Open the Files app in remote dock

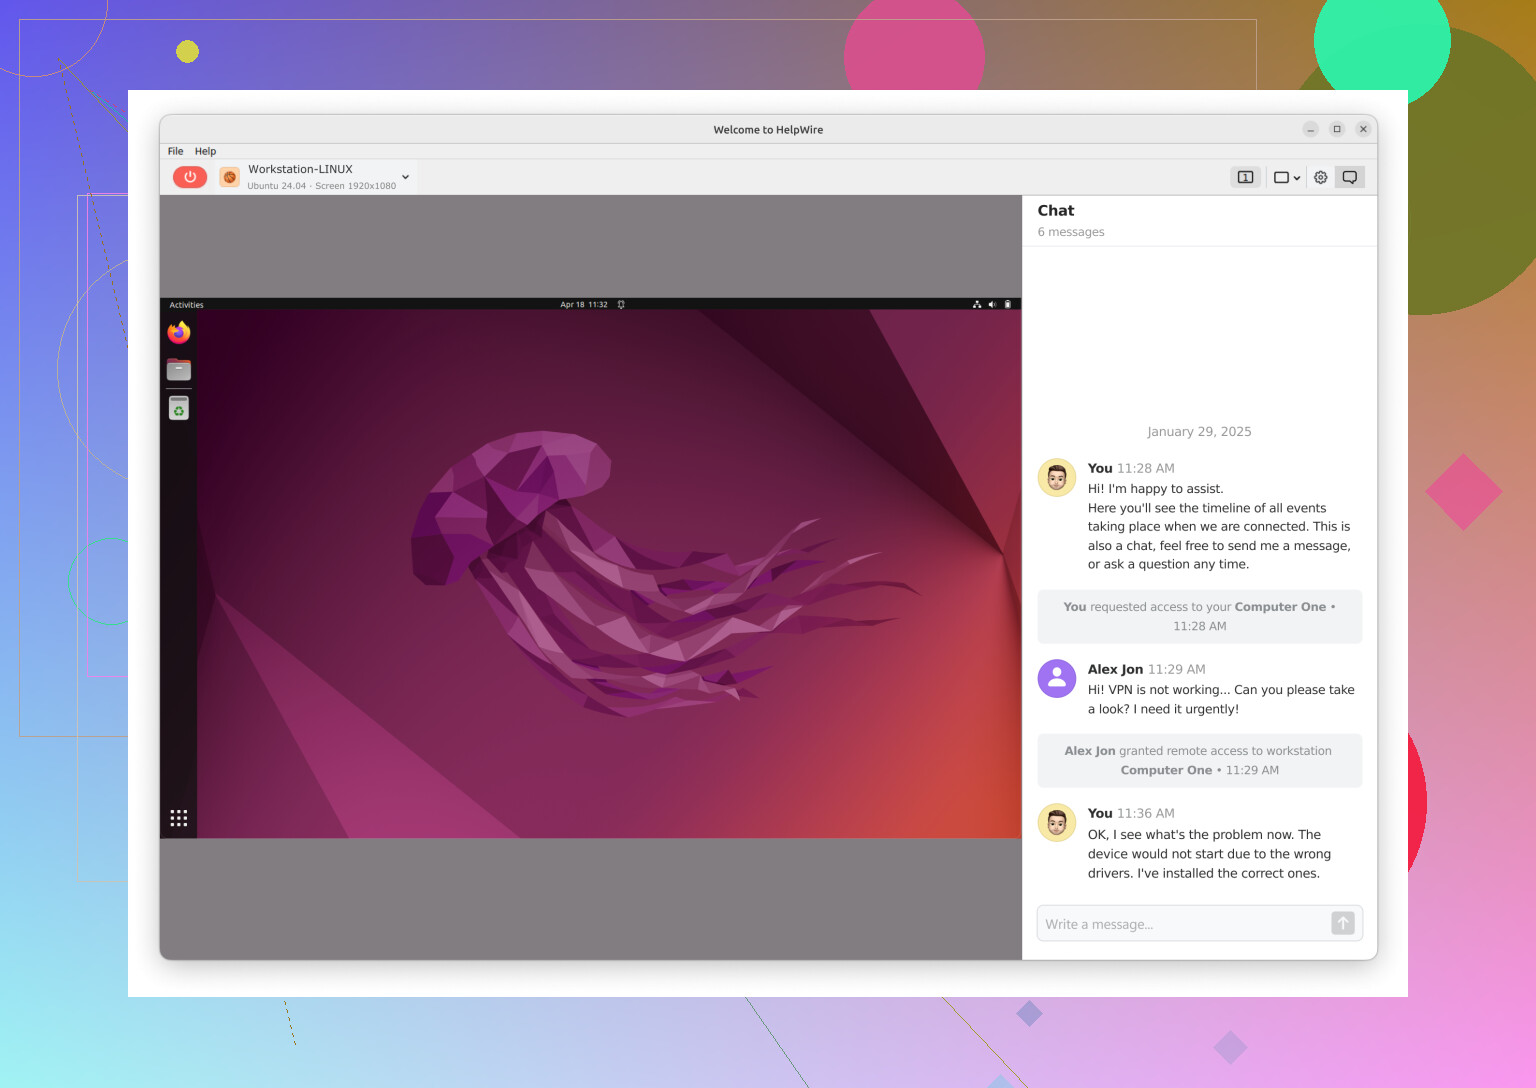point(179,370)
